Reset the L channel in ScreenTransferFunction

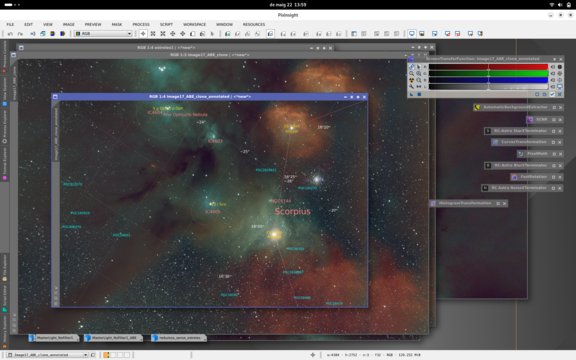[x=553, y=87]
